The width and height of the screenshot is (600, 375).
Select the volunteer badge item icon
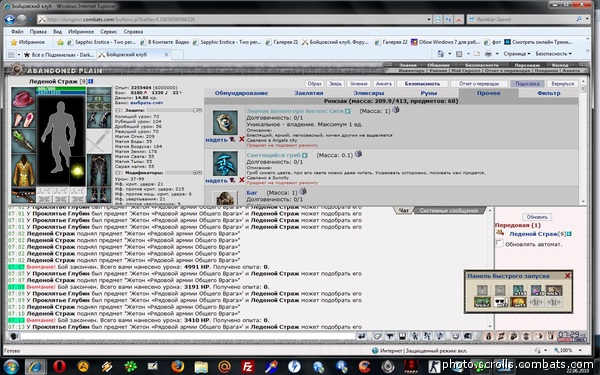[x=225, y=122]
